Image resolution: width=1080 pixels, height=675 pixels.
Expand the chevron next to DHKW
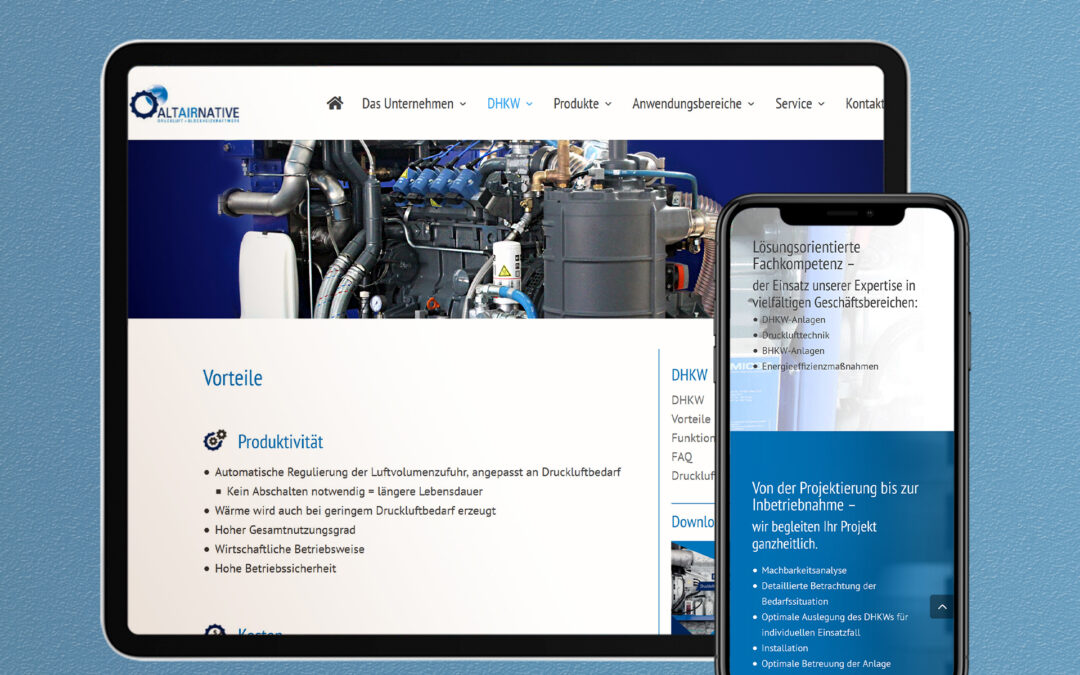(x=529, y=104)
